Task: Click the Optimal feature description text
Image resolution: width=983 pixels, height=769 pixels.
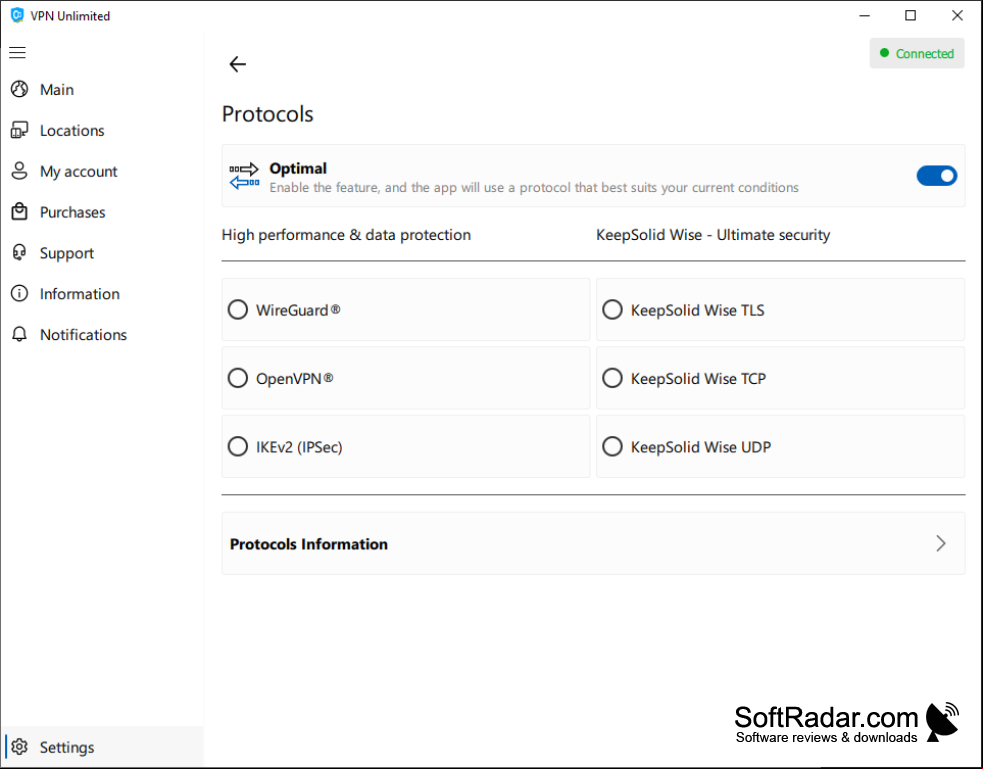Action: [x=534, y=187]
